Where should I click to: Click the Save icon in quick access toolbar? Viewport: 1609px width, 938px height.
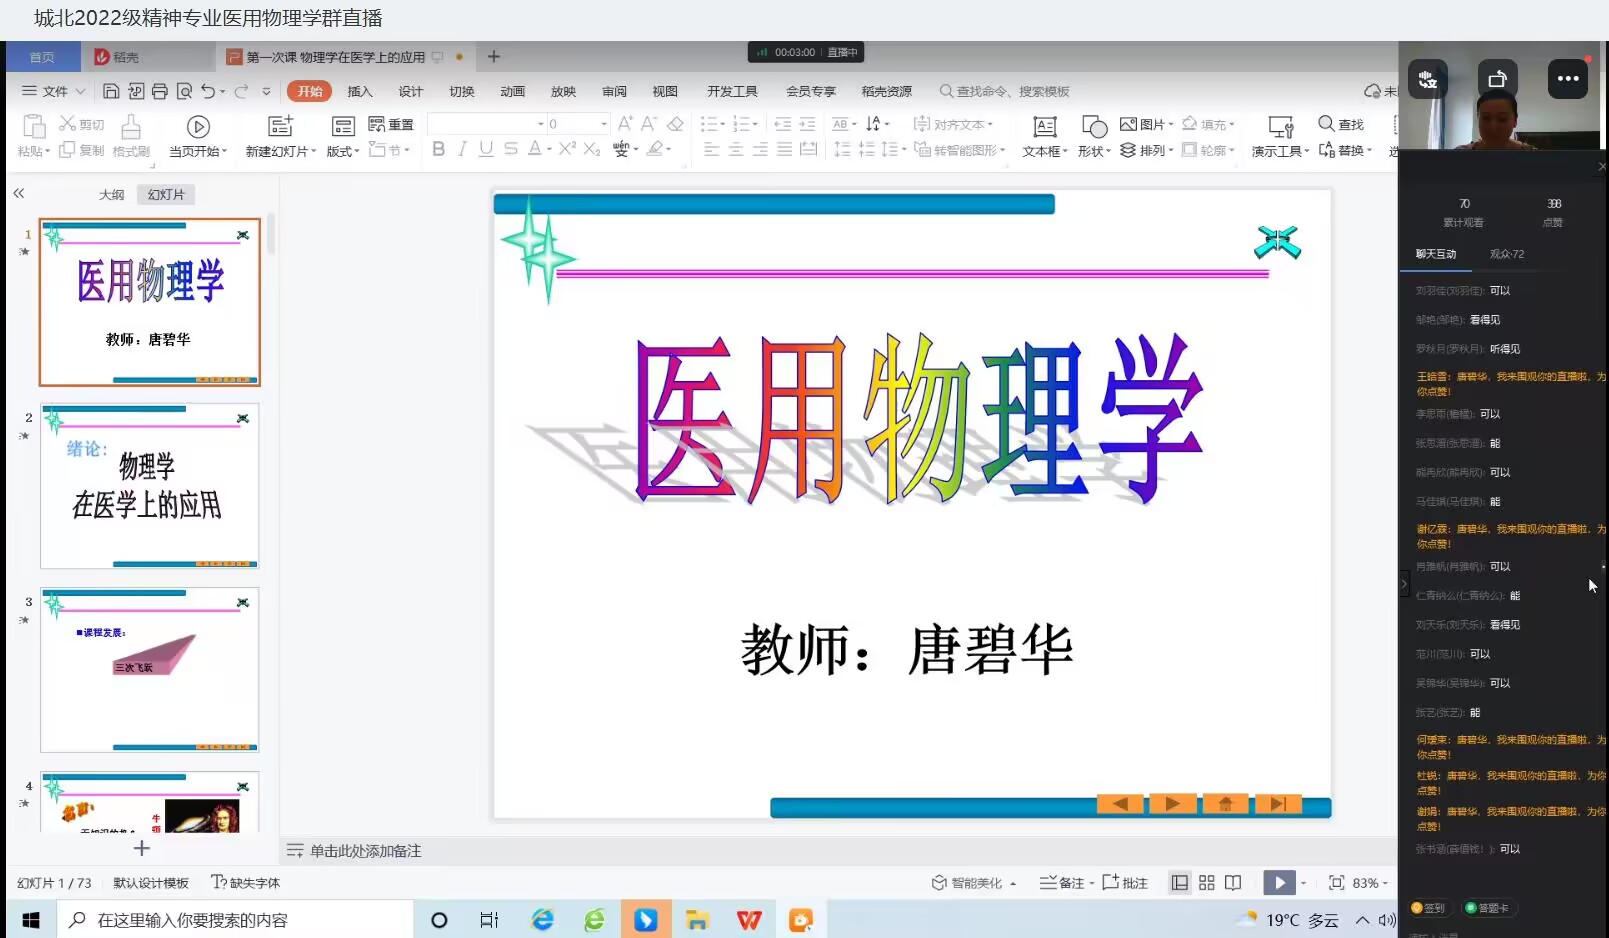(111, 91)
